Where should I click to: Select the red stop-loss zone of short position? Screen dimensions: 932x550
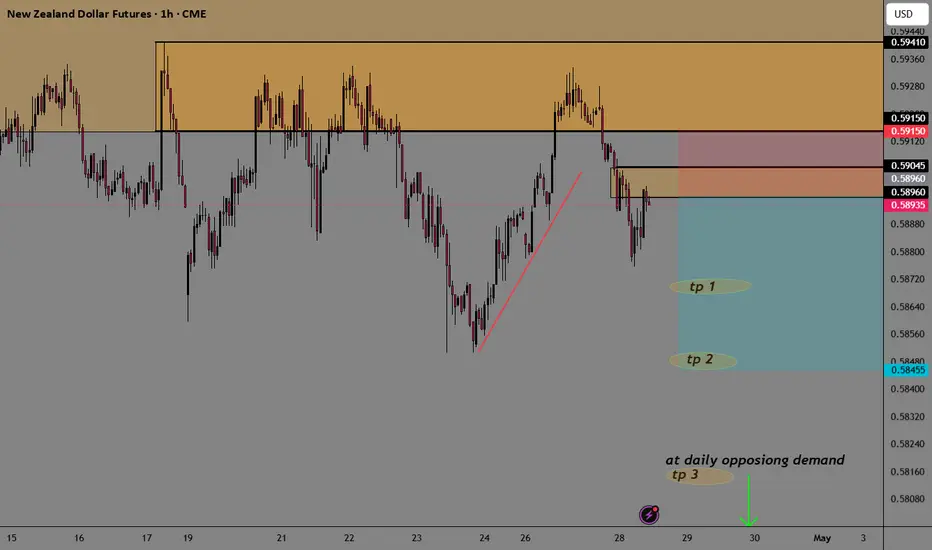tap(780, 164)
